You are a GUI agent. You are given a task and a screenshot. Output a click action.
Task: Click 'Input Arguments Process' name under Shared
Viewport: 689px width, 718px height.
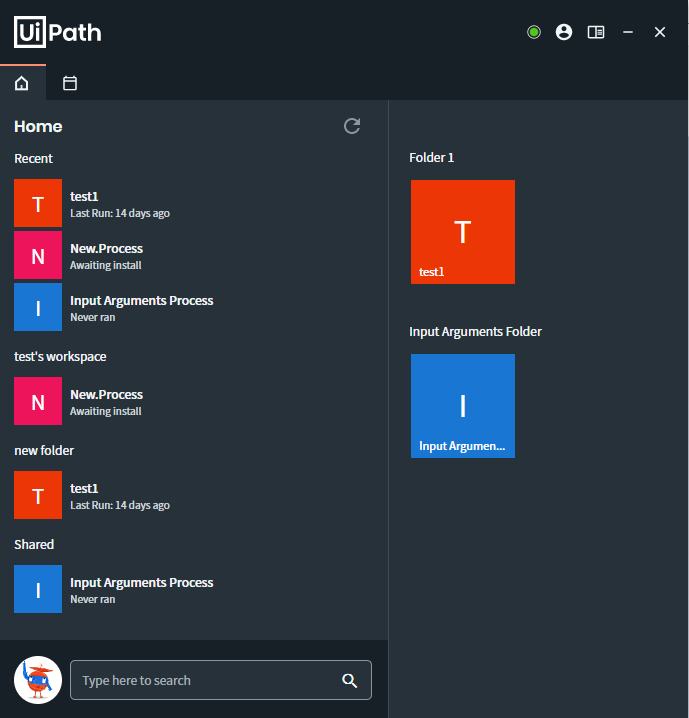(x=141, y=583)
